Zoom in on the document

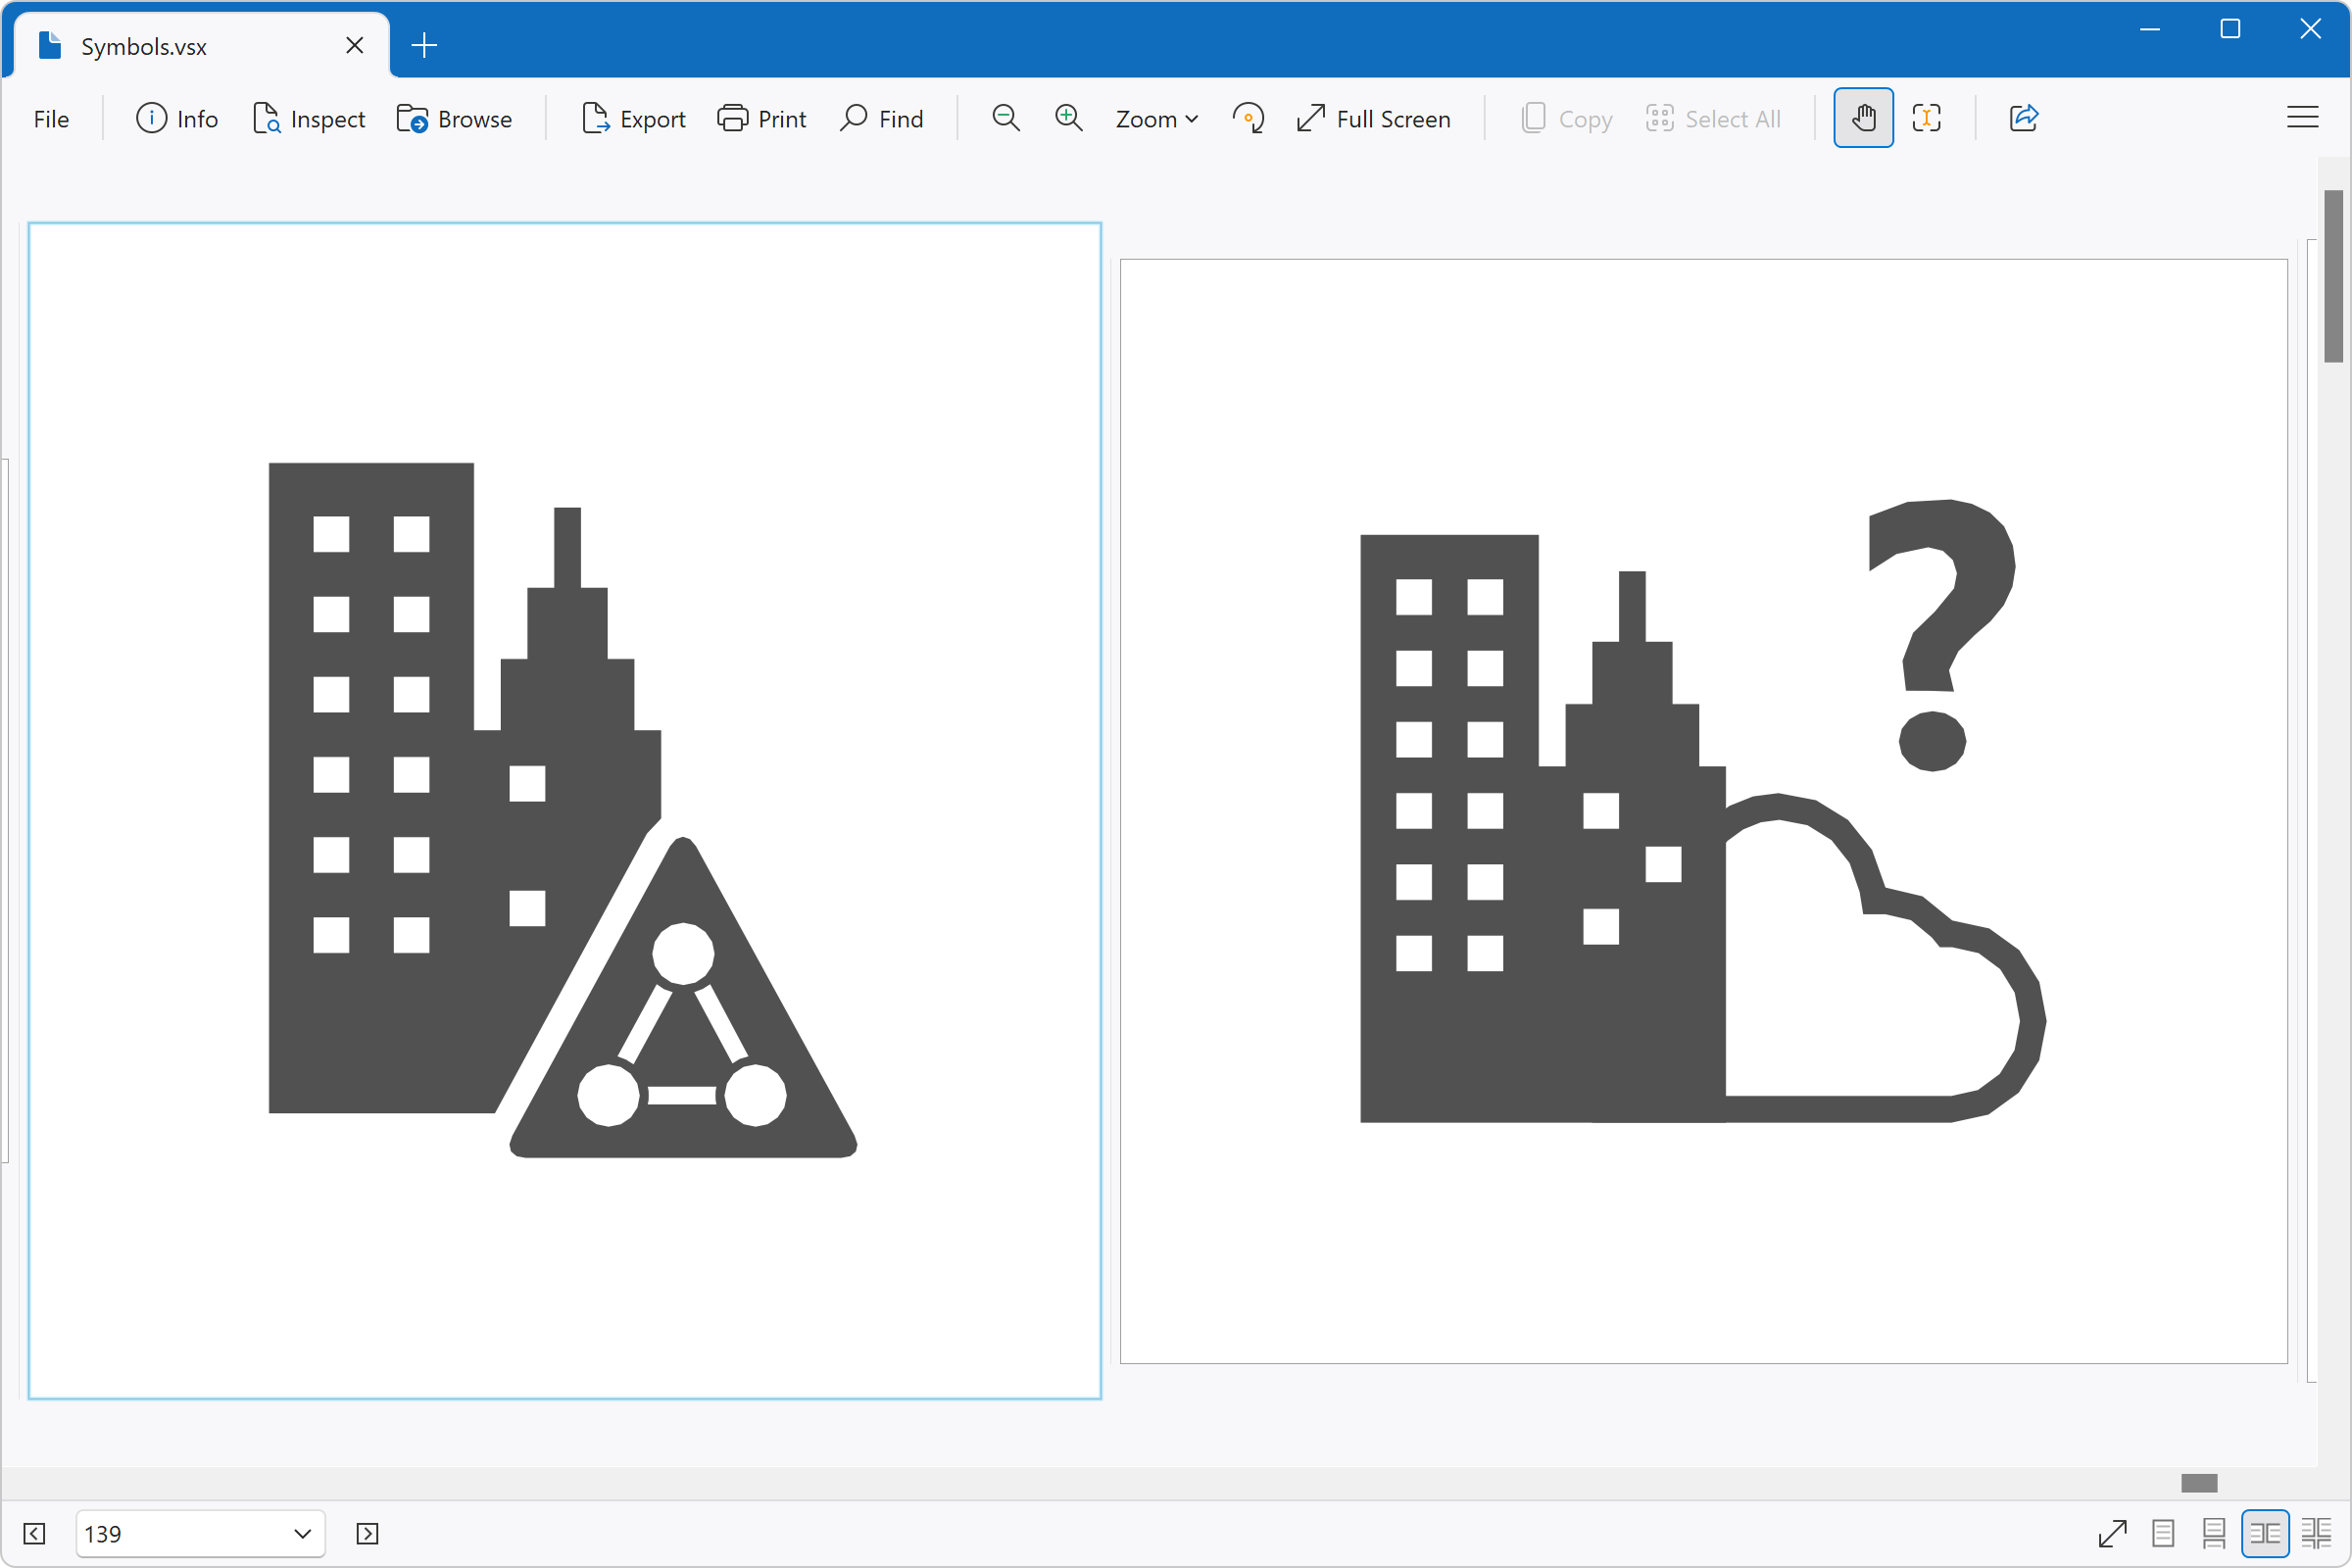1069,117
